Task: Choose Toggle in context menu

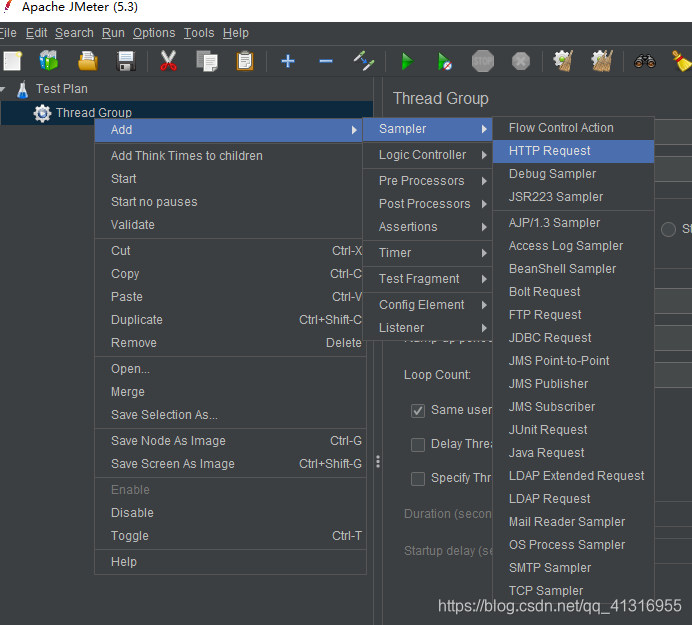Action: (230, 536)
